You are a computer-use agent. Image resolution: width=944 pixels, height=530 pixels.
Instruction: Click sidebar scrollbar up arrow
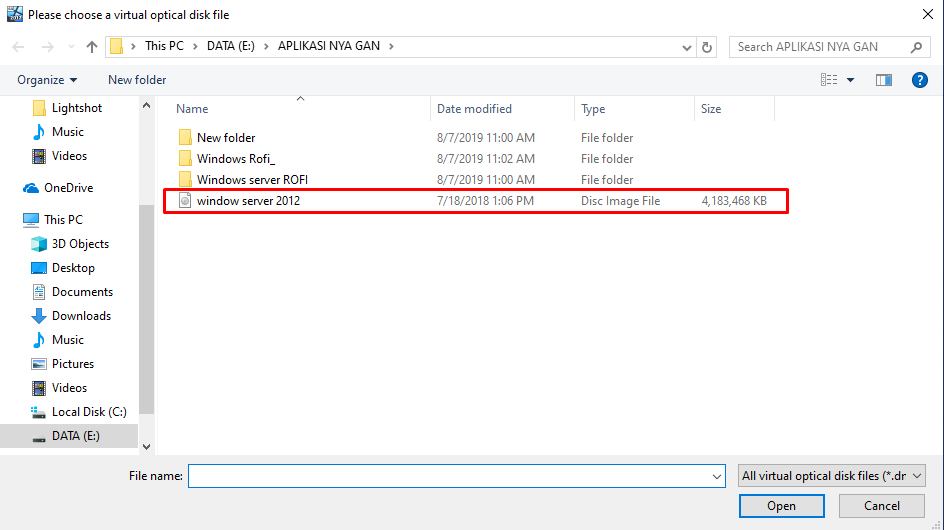click(146, 105)
